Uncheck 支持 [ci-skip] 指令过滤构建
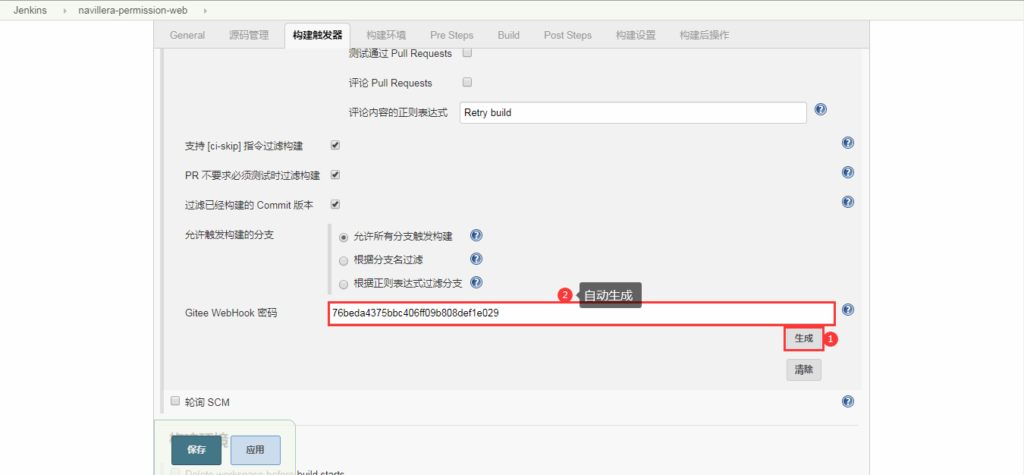The width and height of the screenshot is (1024, 475). (x=336, y=145)
